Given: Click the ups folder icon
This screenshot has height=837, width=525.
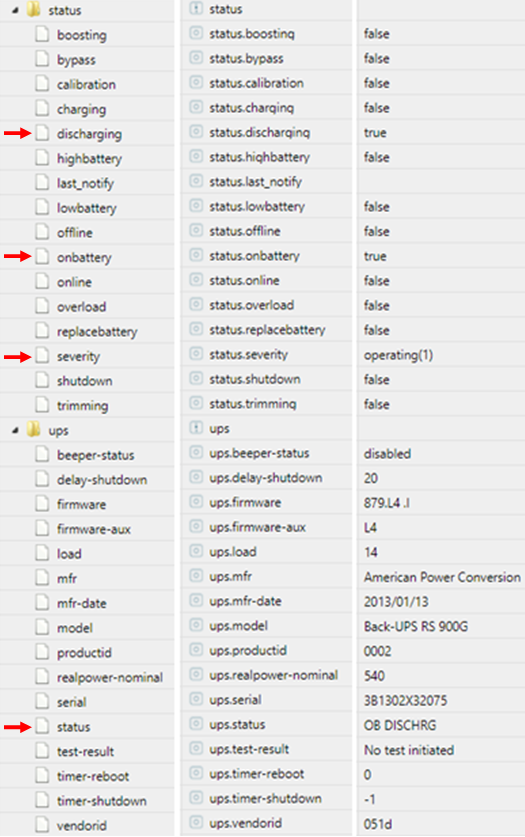Looking at the screenshot, I should (x=34, y=429).
